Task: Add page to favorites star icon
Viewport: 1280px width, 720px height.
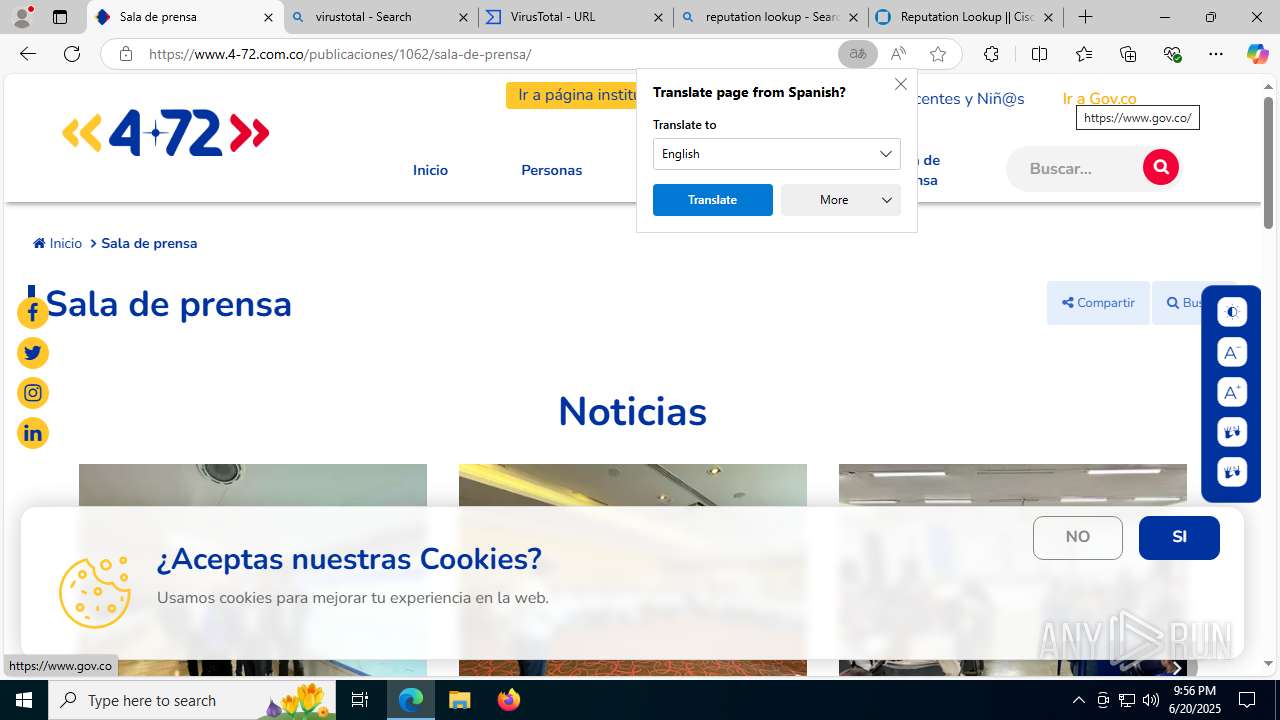Action: (x=938, y=54)
